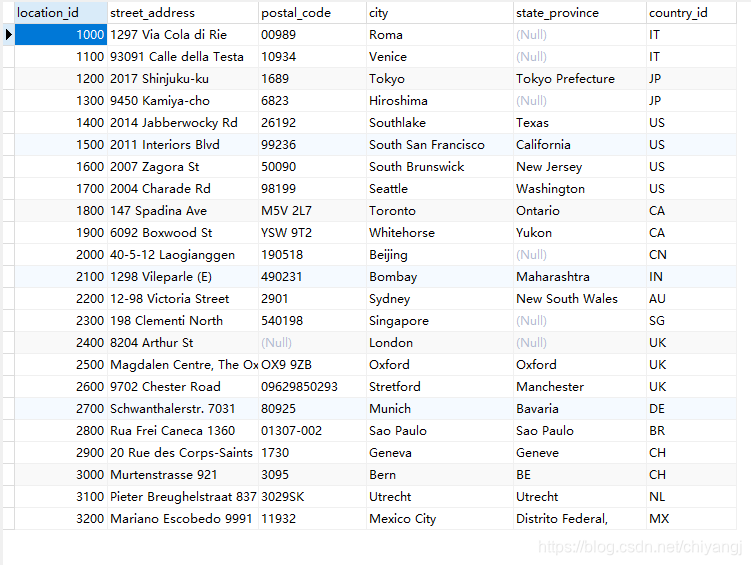Select the Stretford city cell
Screen dimensions: 751x565
pos(440,387)
